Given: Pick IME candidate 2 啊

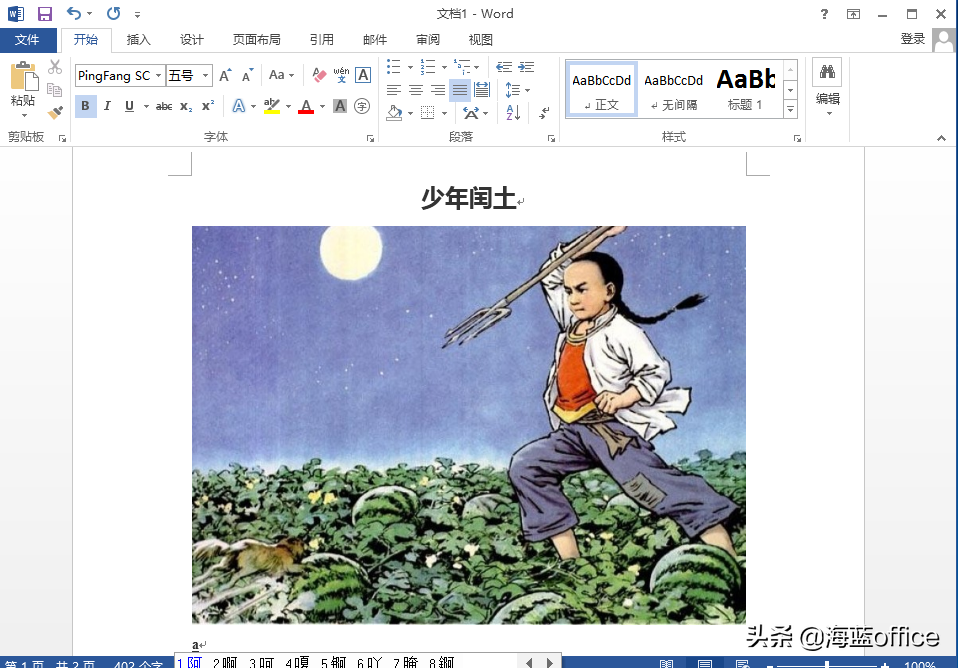Looking at the screenshot, I should pyautogui.click(x=225, y=662).
